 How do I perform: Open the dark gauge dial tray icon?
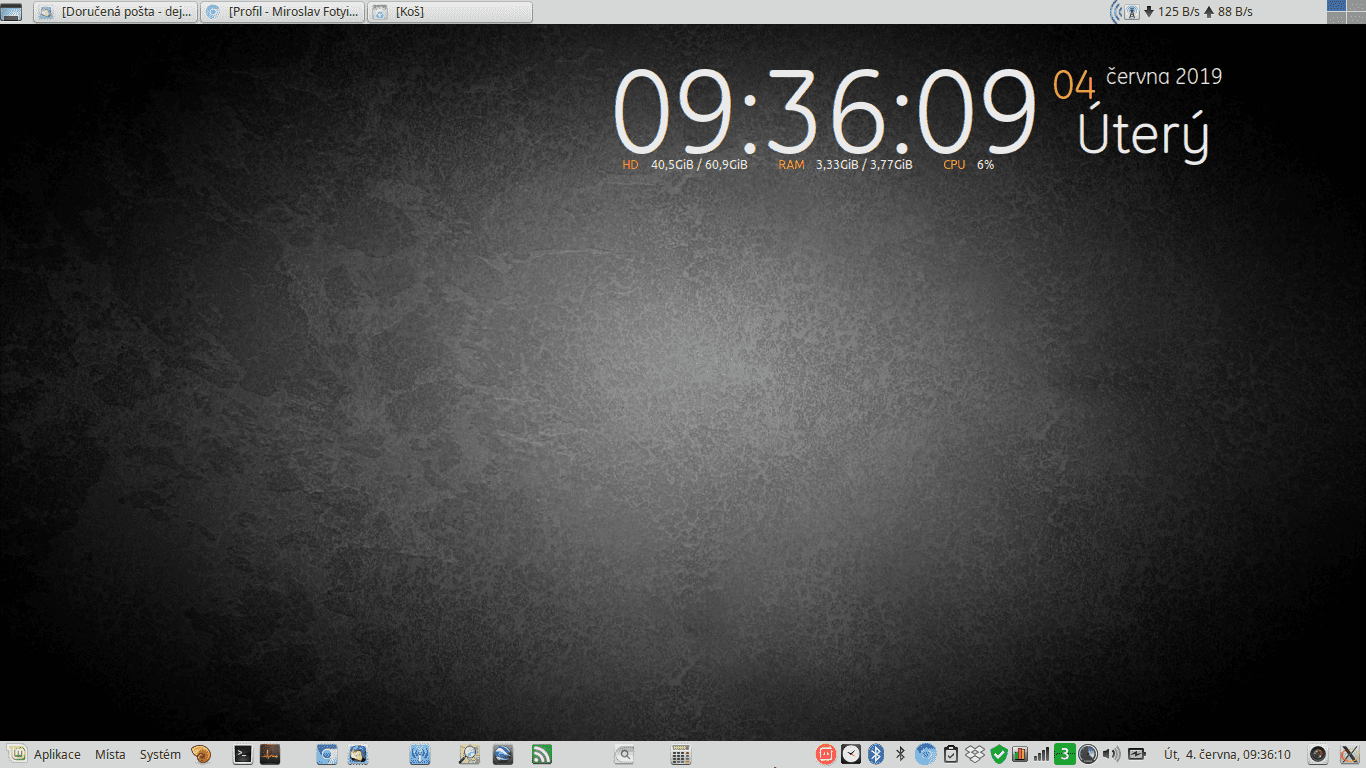coord(1088,754)
